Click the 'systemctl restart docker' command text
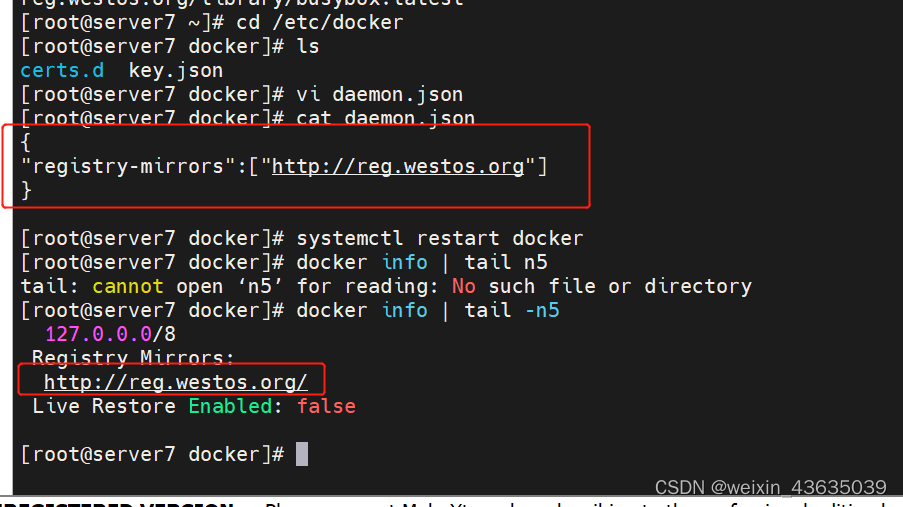The height and width of the screenshot is (507, 903). point(439,239)
